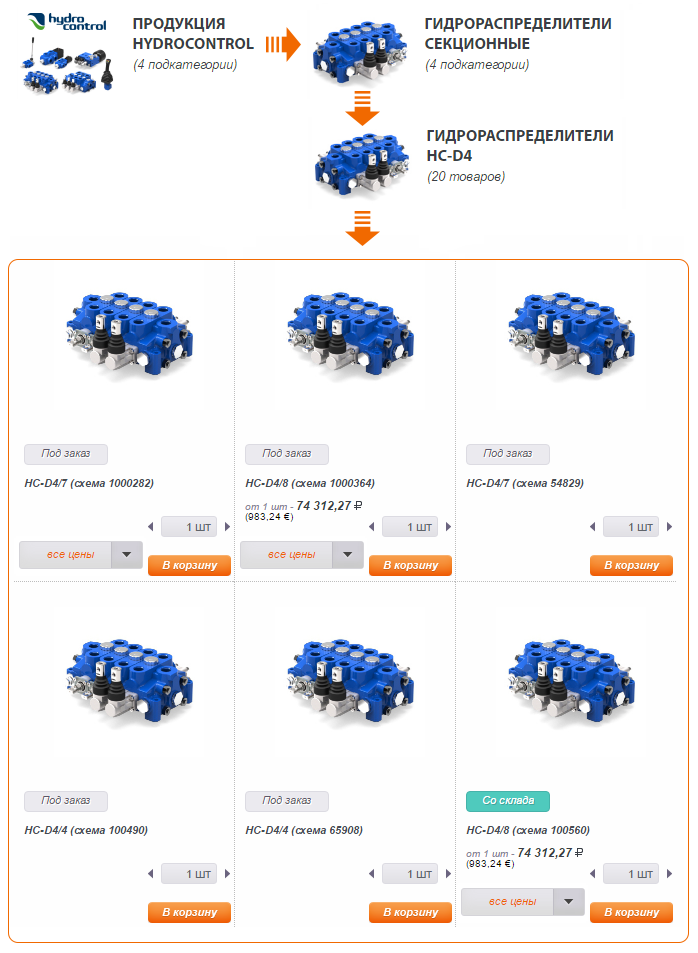698x953 pixels.
Task: Open HC-D4/7 (схема 1000282) product title
Action: point(89,483)
